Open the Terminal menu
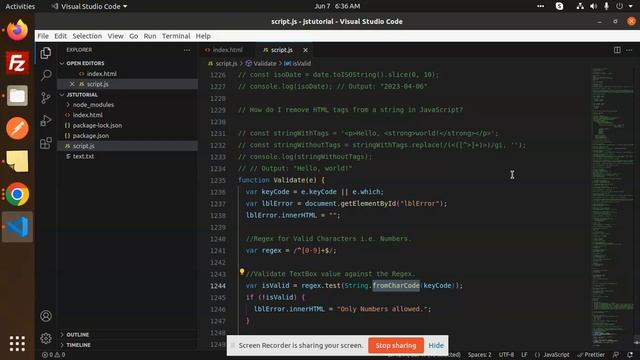640x360 pixels. click(x=176, y=36)
